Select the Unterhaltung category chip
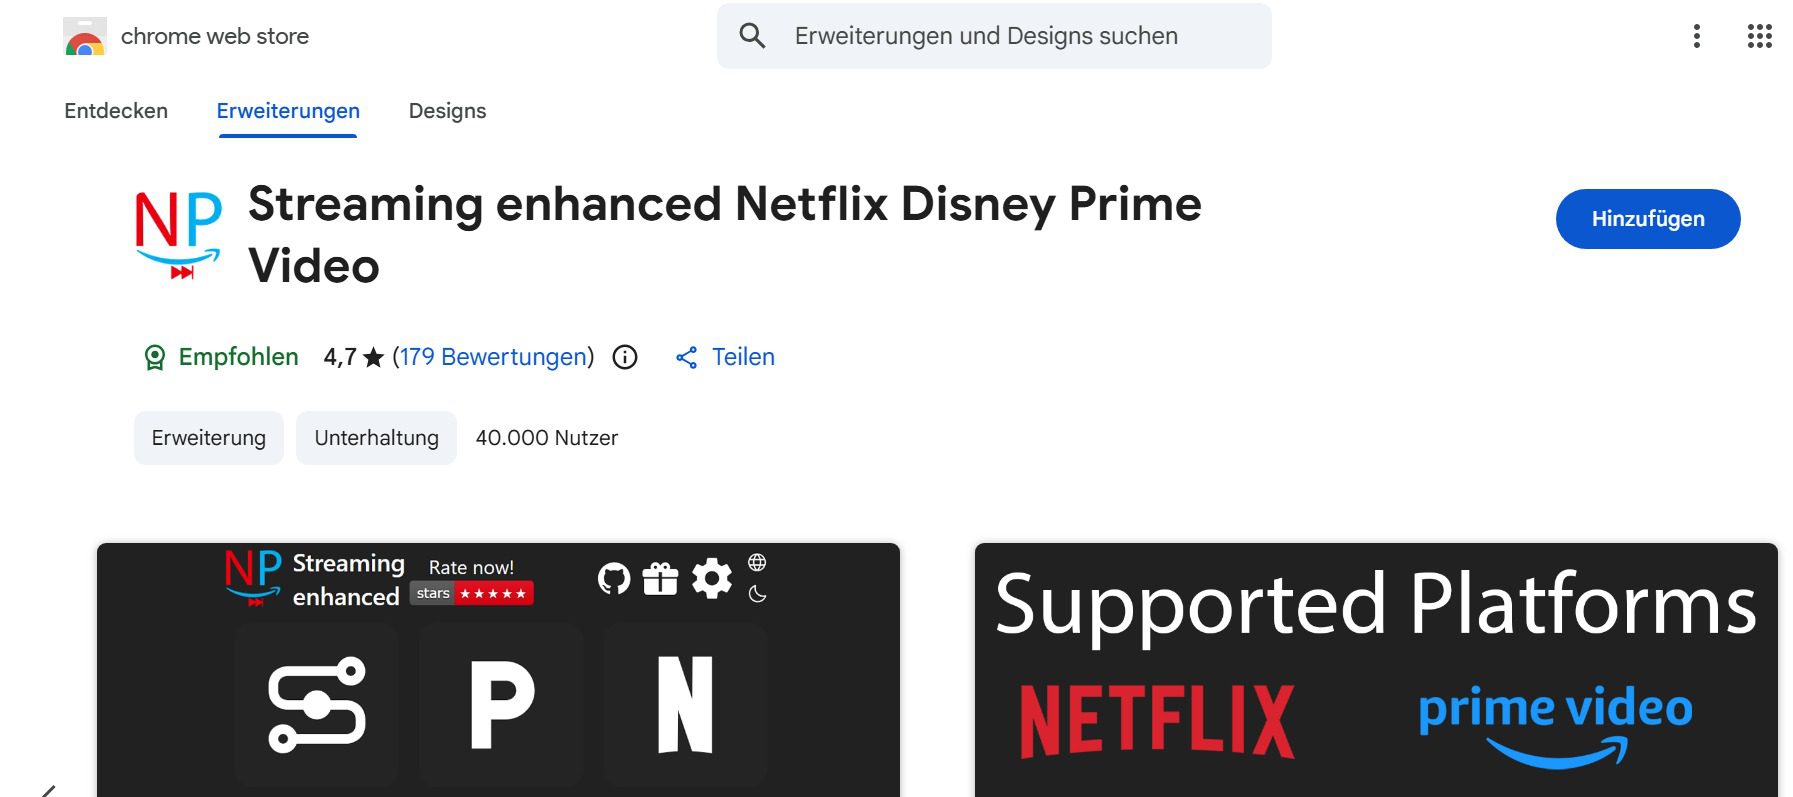Viewport: 1793px width, 797px height. click(x=376, y=438)
